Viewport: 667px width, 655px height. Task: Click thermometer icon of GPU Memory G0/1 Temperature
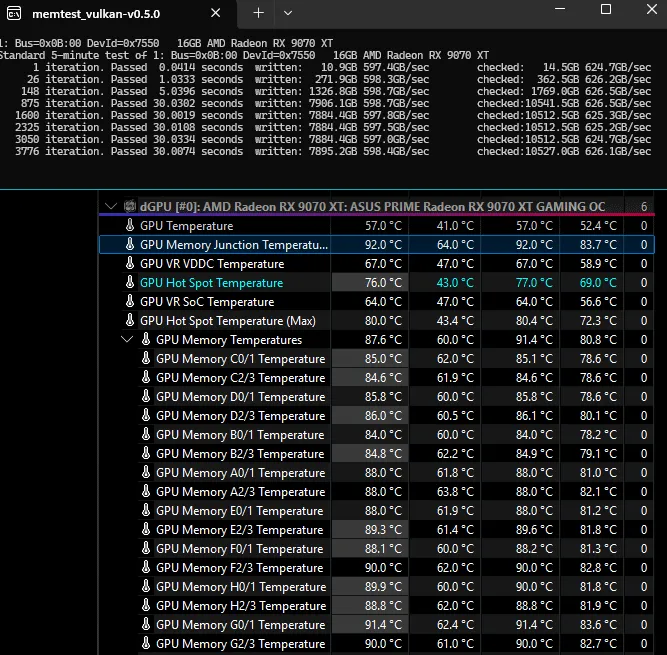tap(146, 624)
